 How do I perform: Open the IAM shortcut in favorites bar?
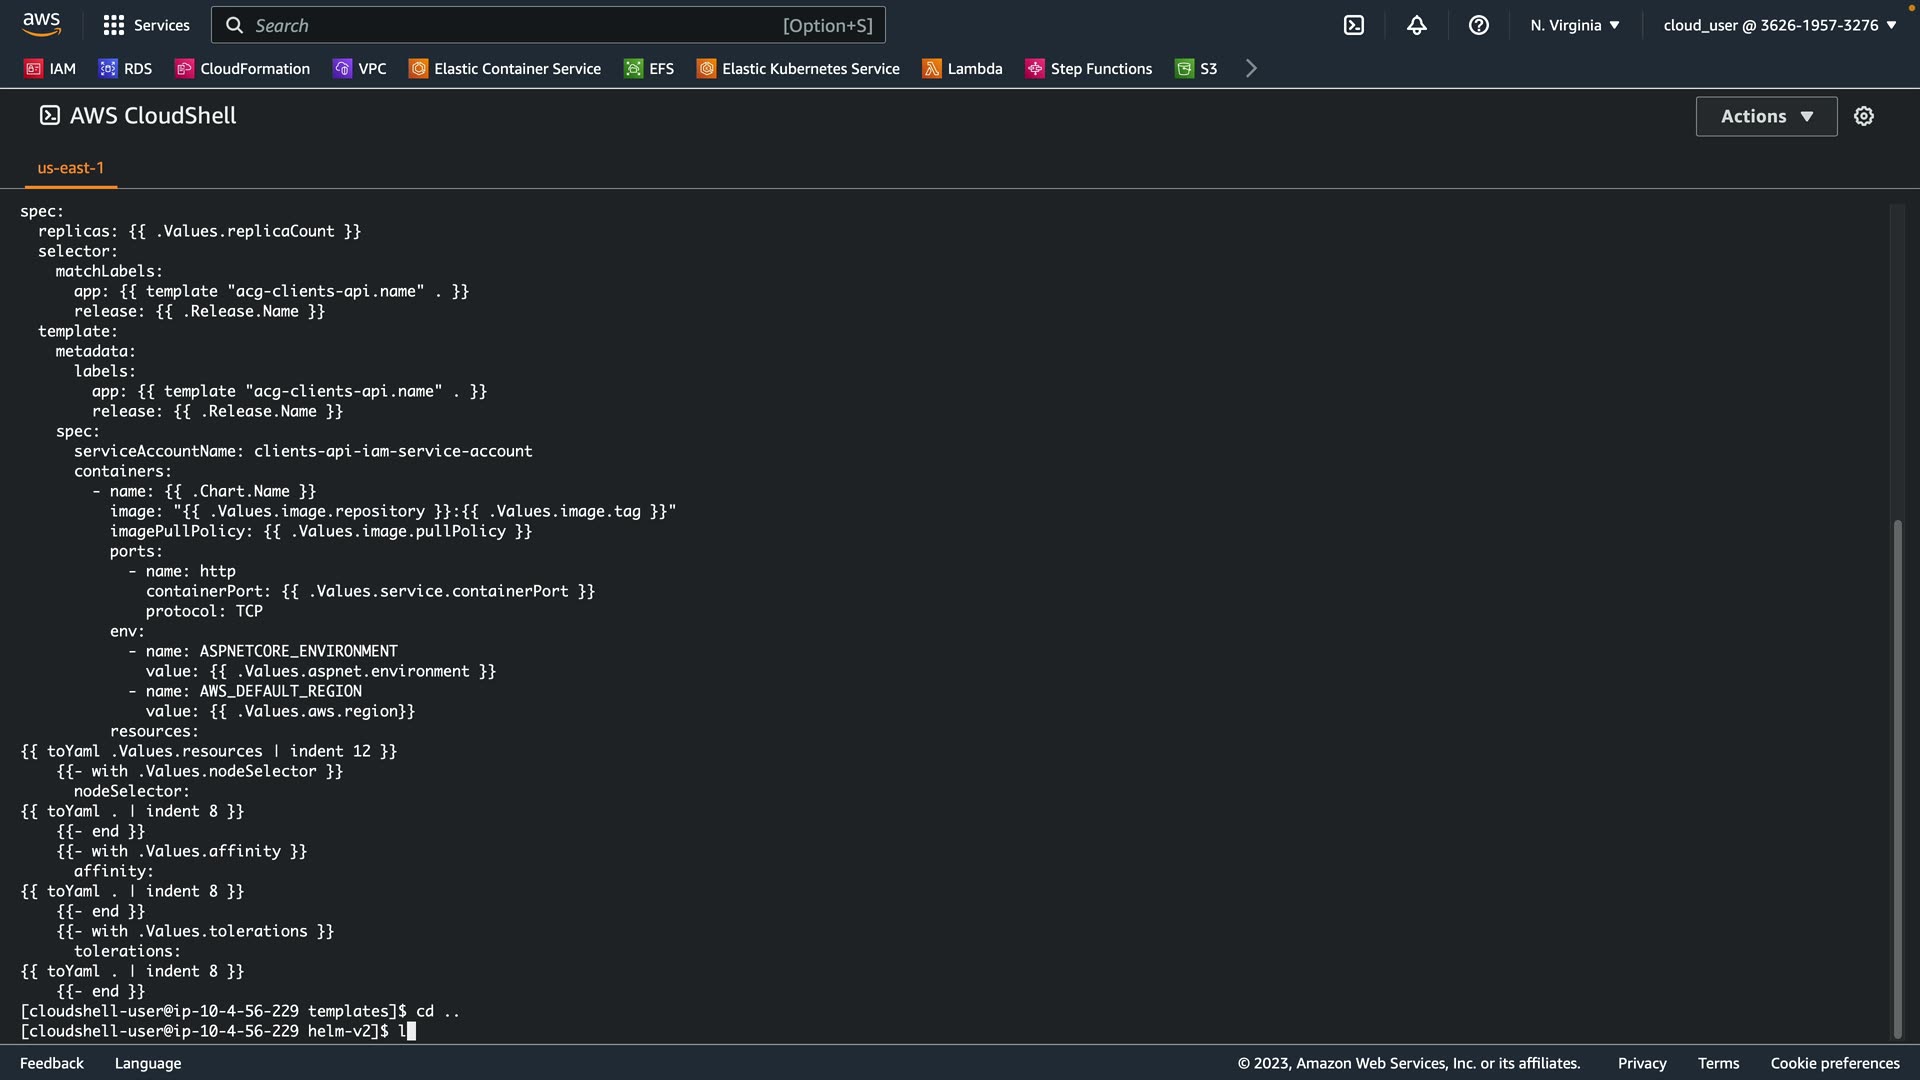click(50, 68)
